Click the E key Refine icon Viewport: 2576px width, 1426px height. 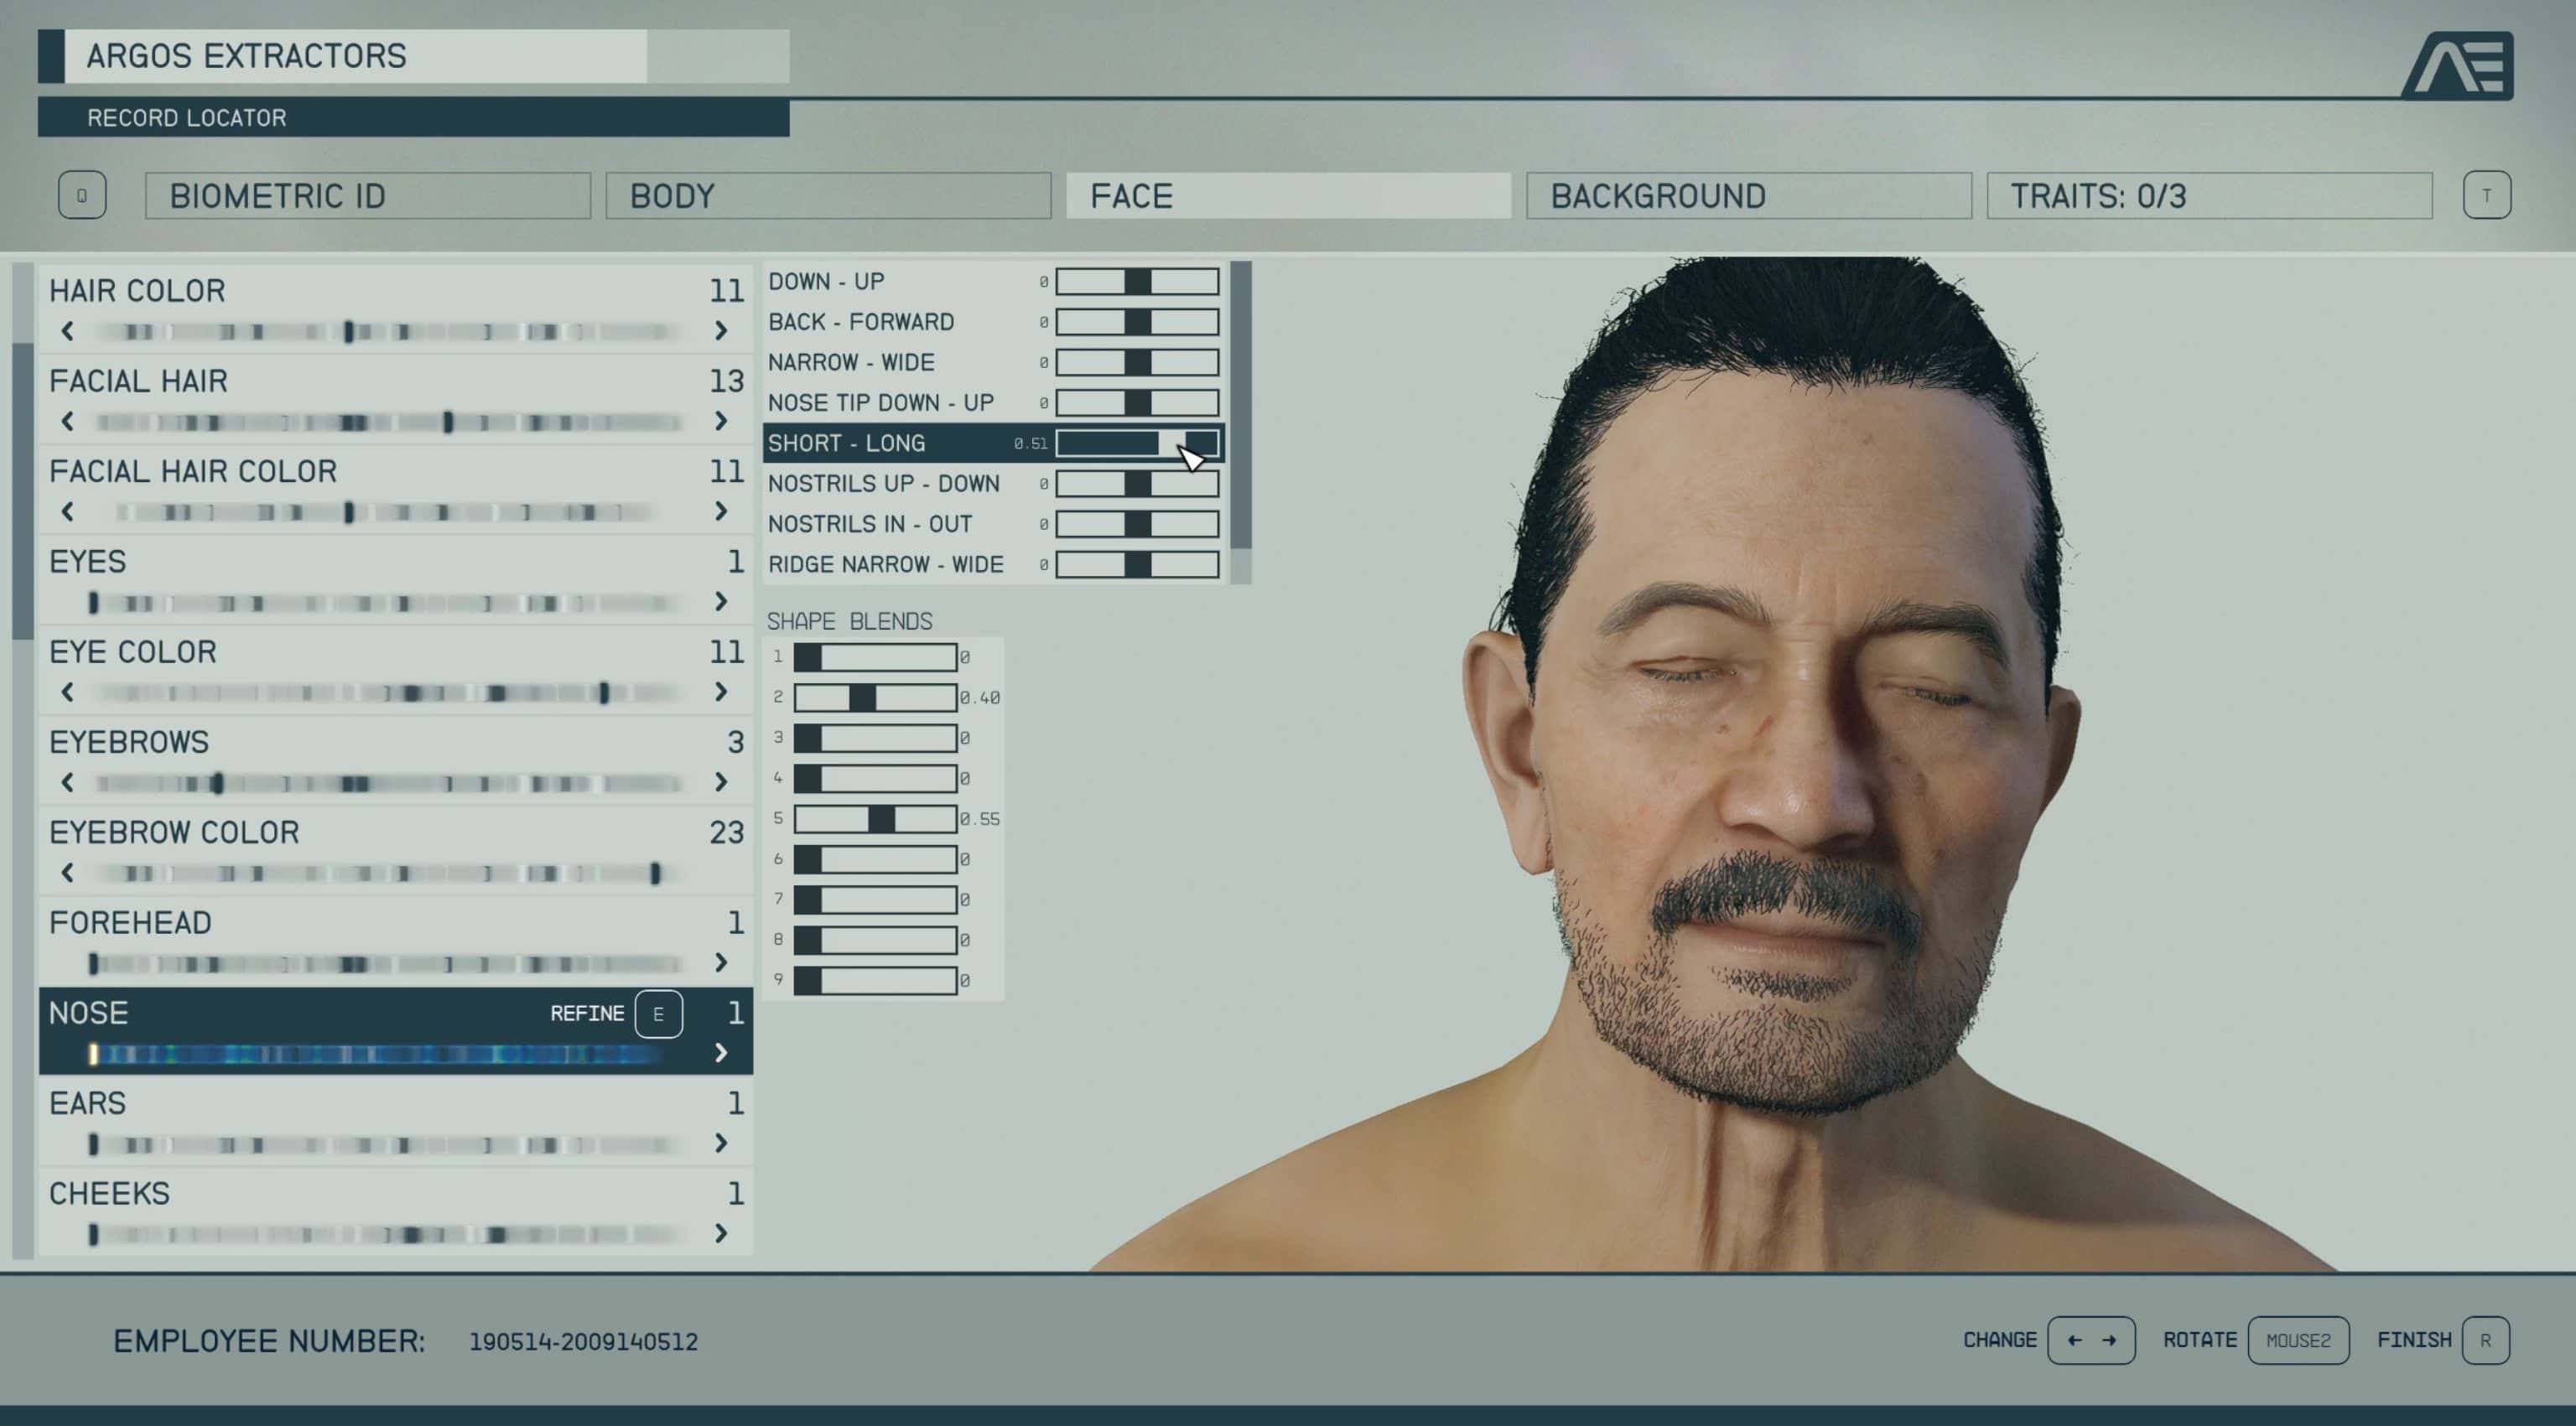(x=658, y=1014)
